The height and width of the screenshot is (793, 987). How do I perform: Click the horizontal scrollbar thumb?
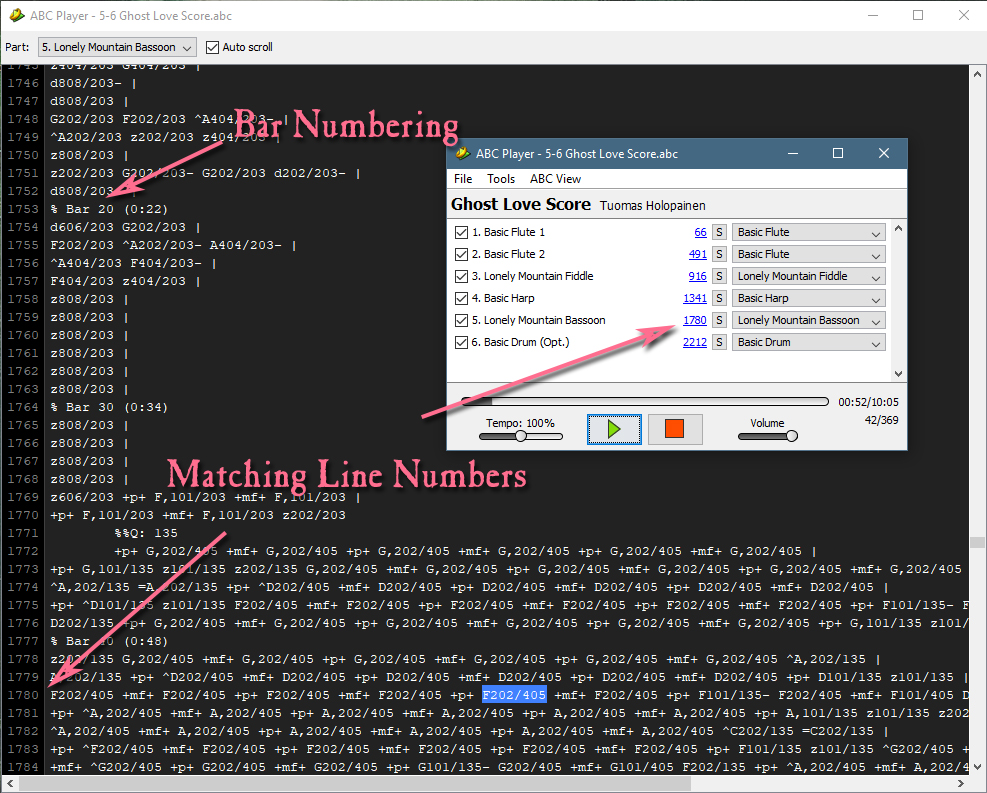pos(356,784)
